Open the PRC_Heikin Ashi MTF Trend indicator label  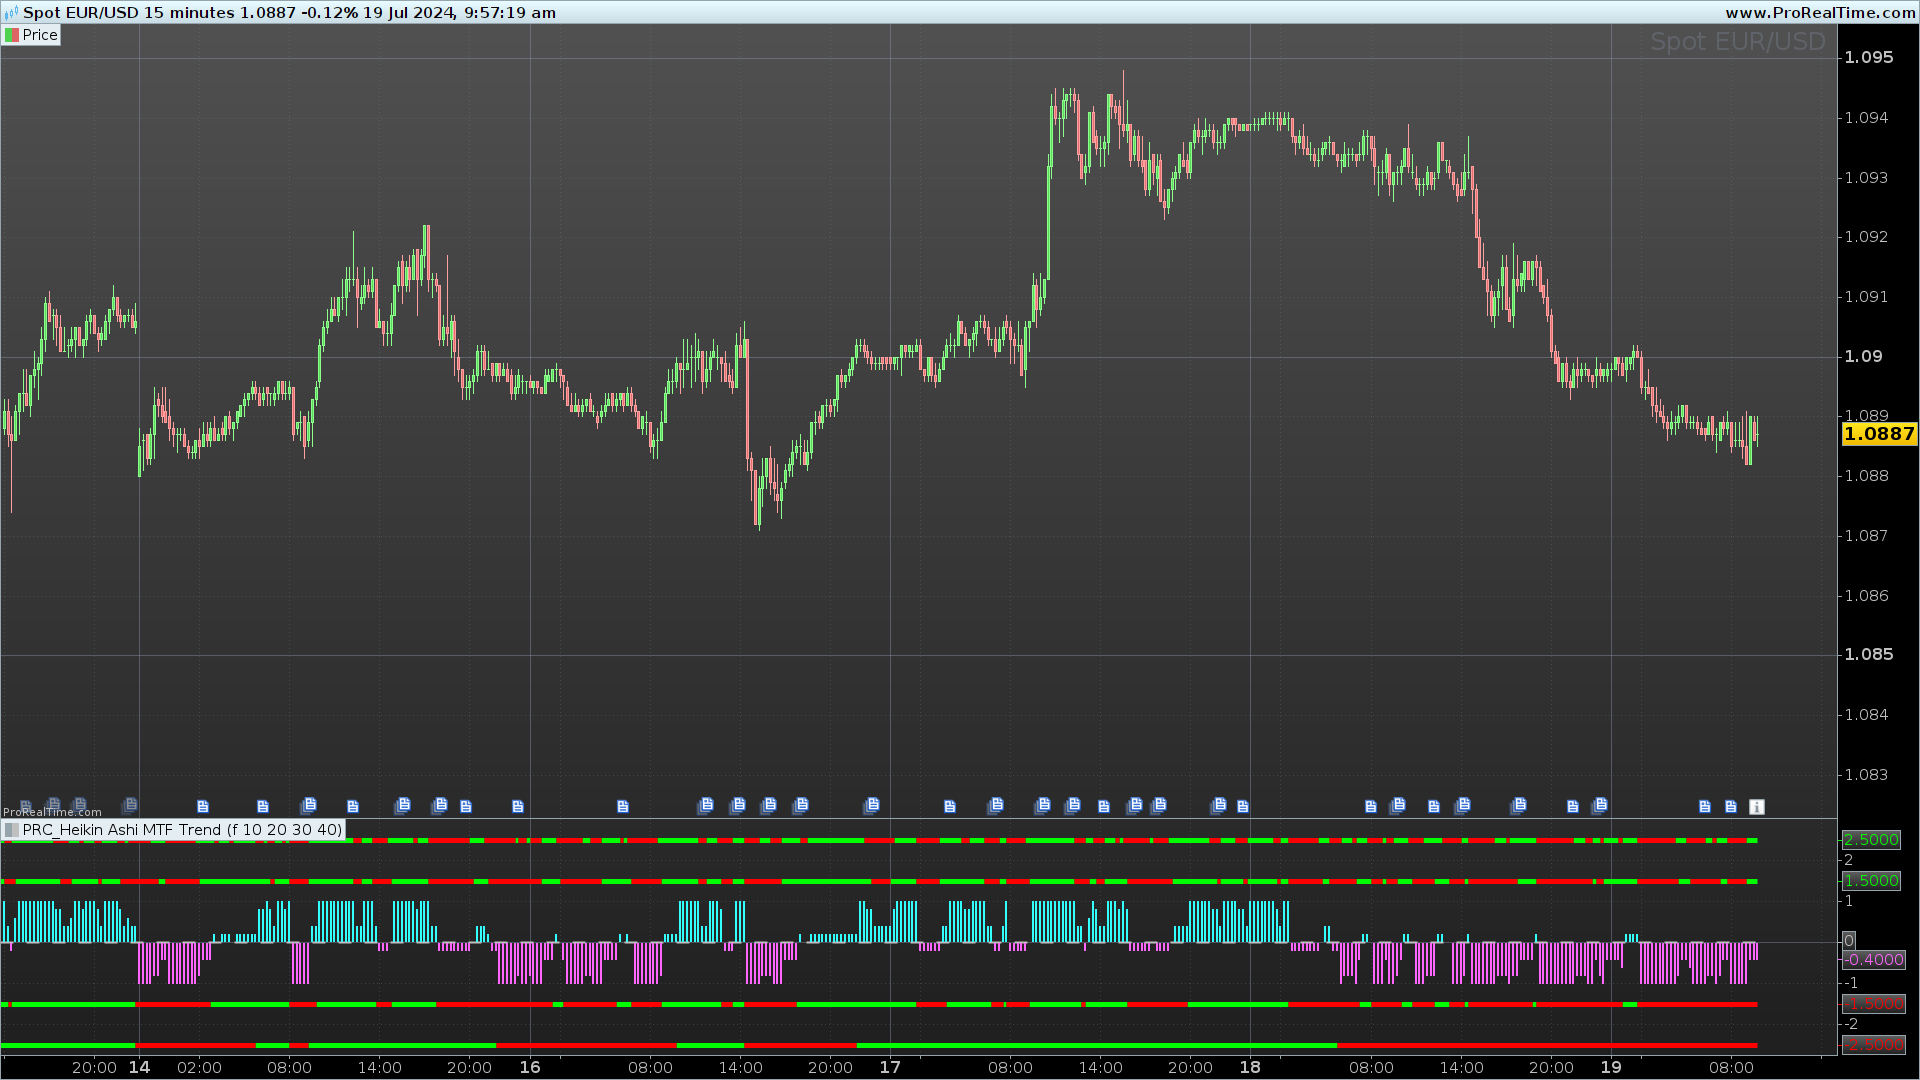coord(182,830)
